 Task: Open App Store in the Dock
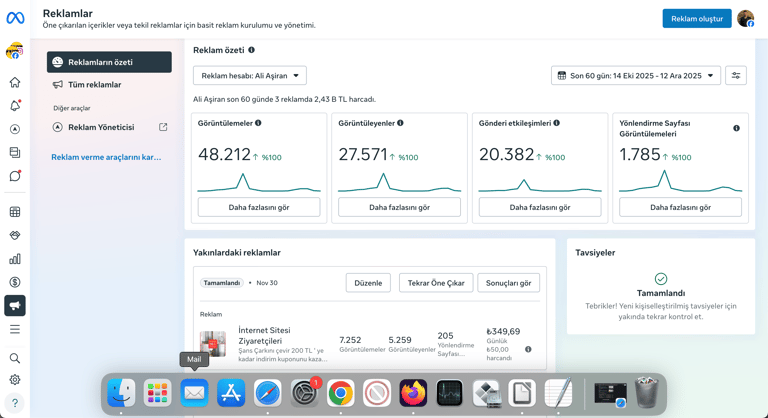(x=231, y=393)
